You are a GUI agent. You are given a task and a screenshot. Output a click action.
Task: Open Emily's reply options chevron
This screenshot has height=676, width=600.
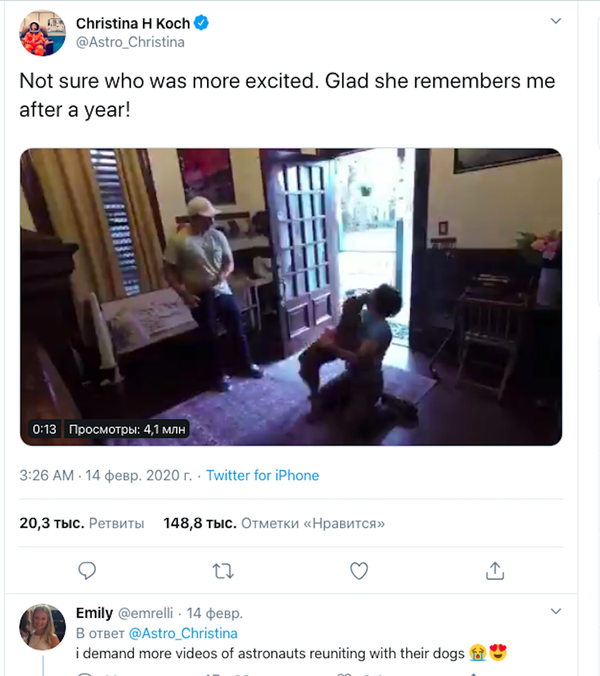pyautogui.click(x=556, y=612)
